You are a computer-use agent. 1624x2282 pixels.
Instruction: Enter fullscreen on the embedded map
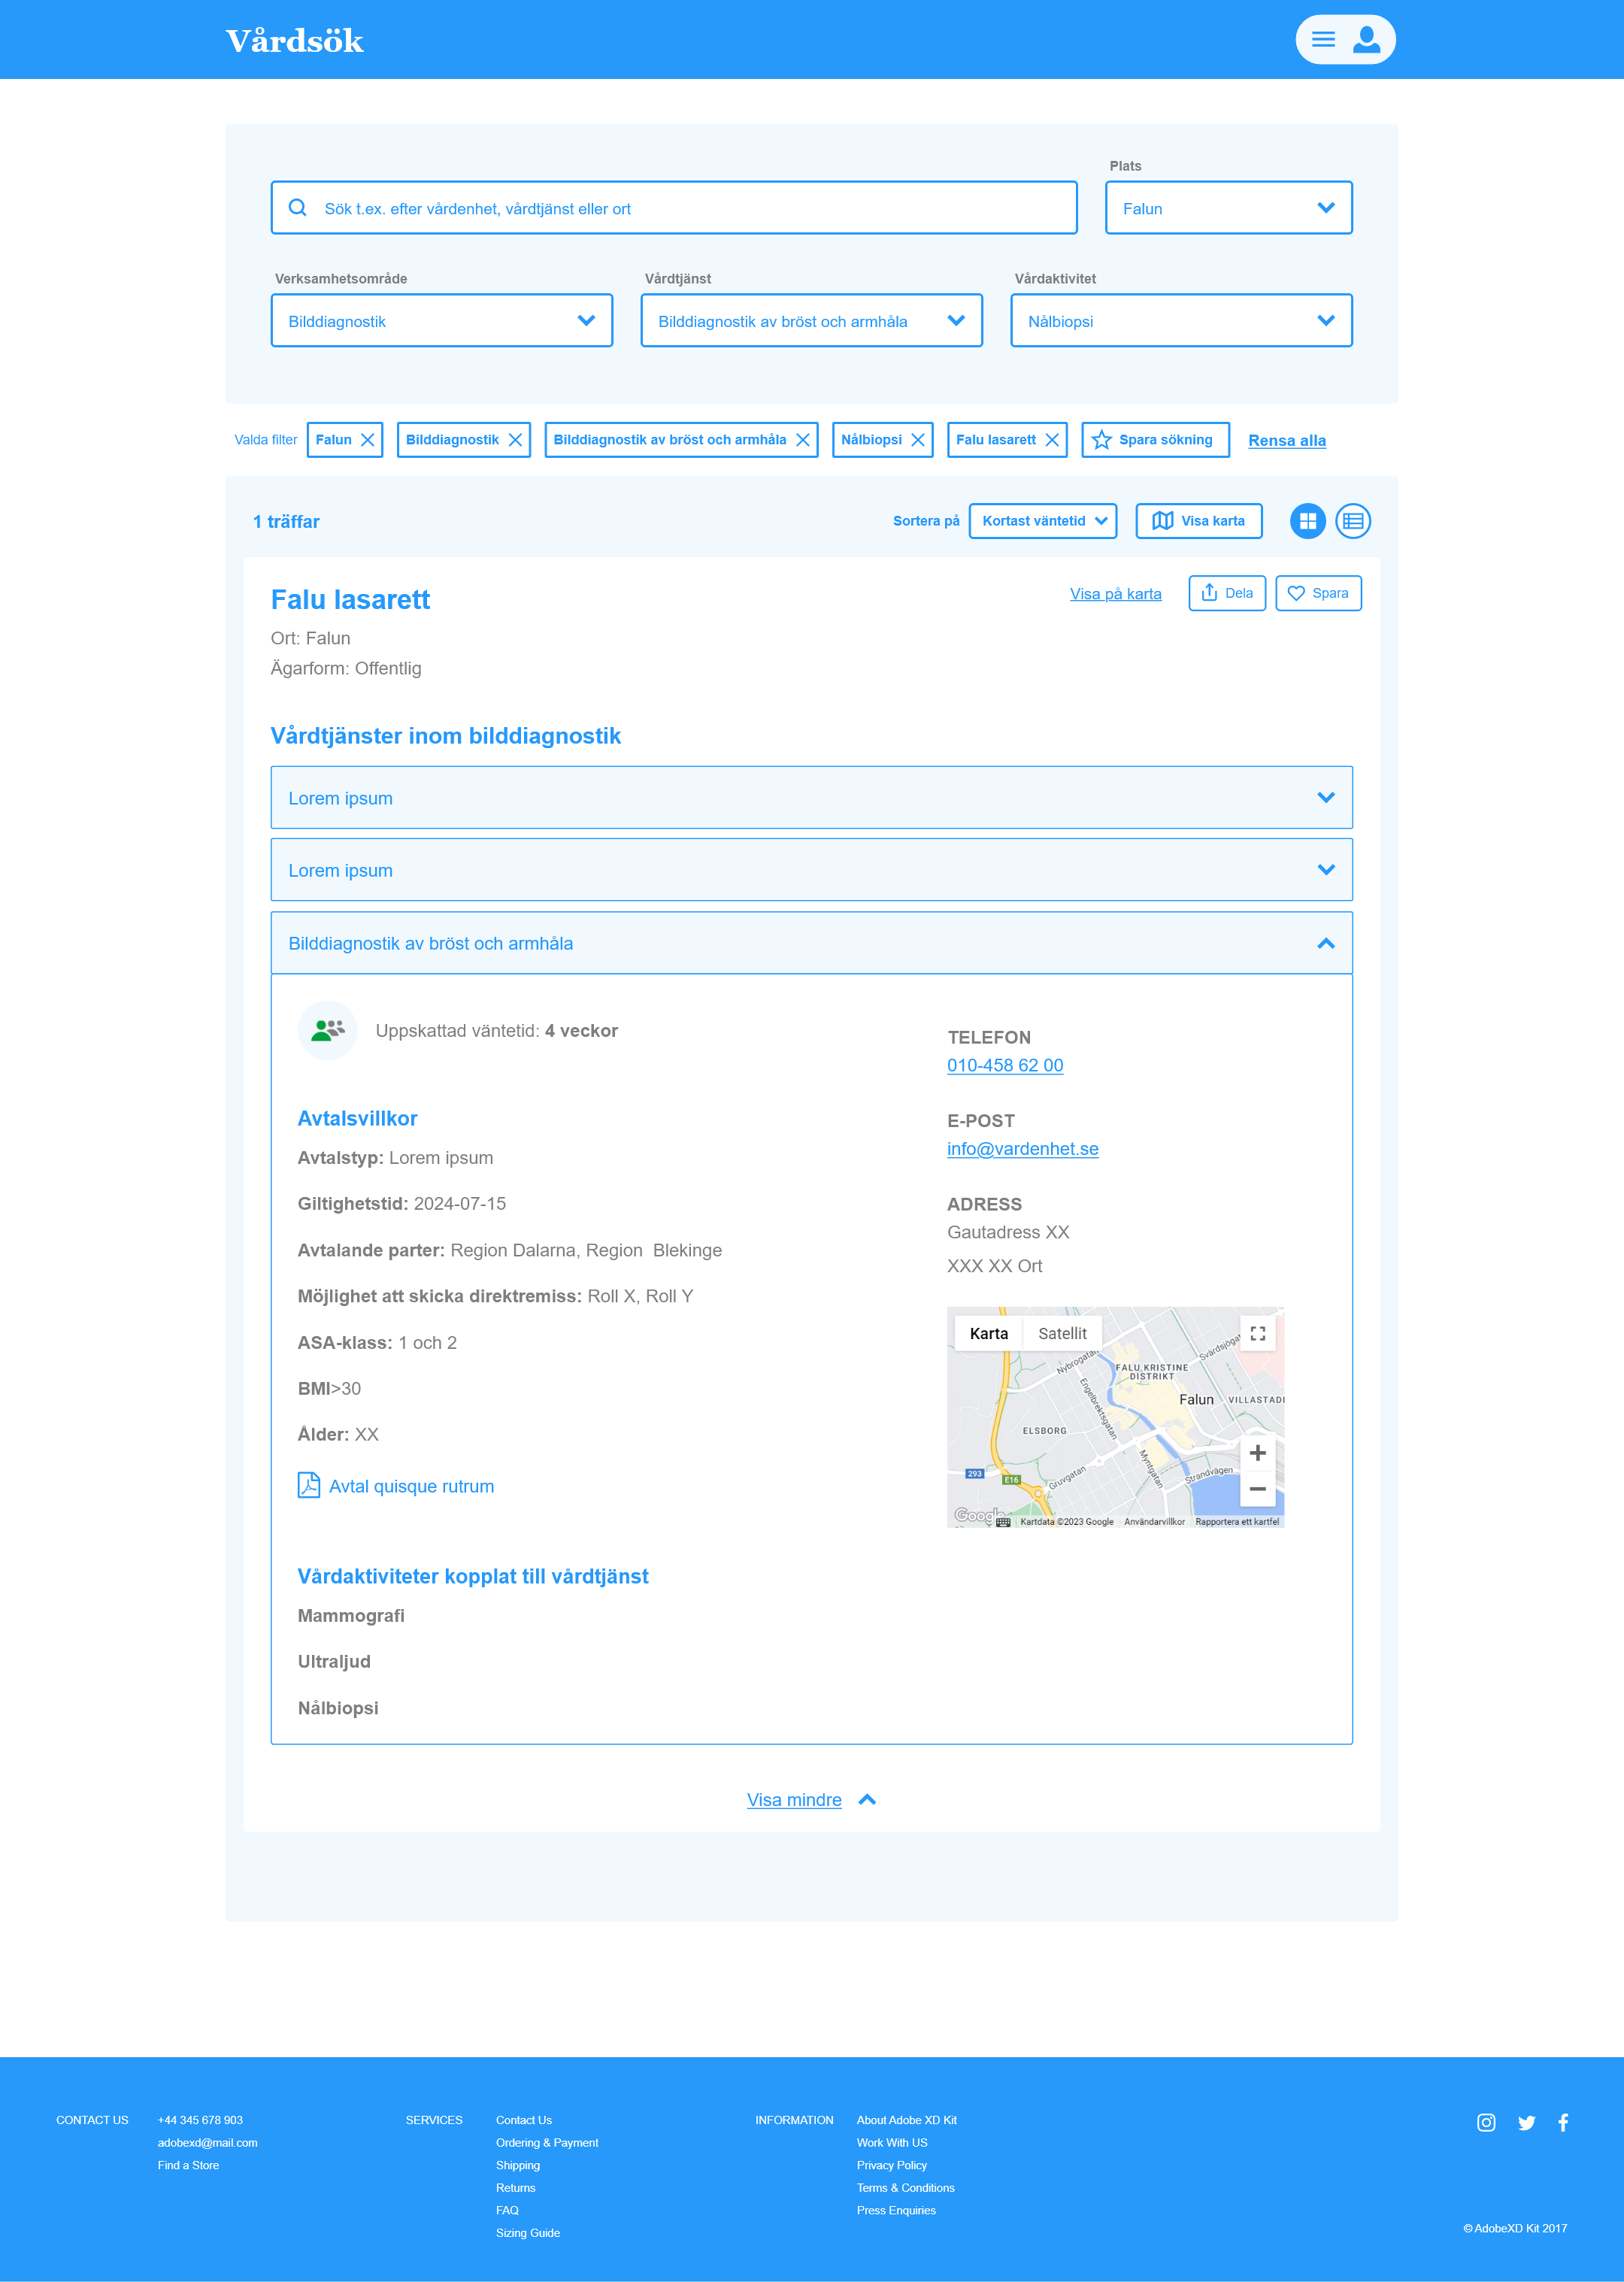click(1257, 1334)
